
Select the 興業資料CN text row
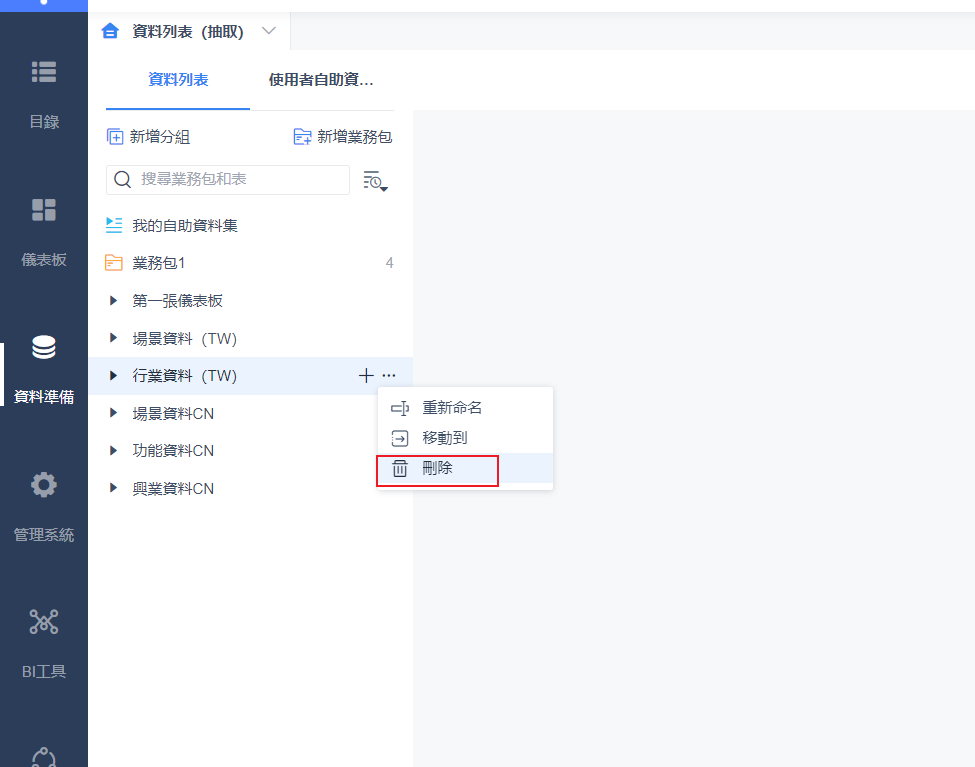[173, 488]
